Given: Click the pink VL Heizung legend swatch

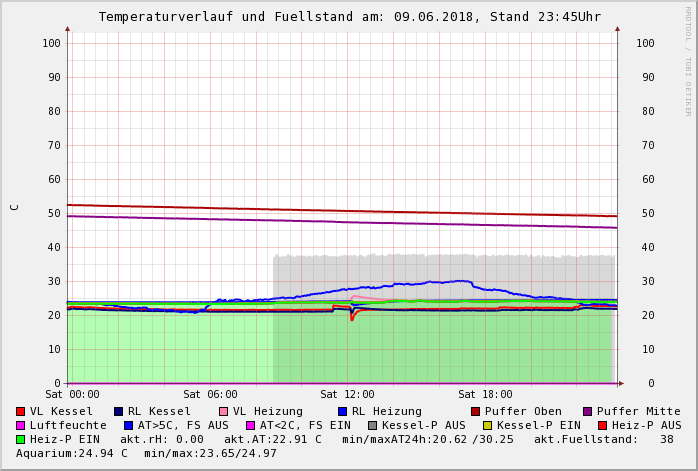Looking at the screenshot, I should click(223, 411).
